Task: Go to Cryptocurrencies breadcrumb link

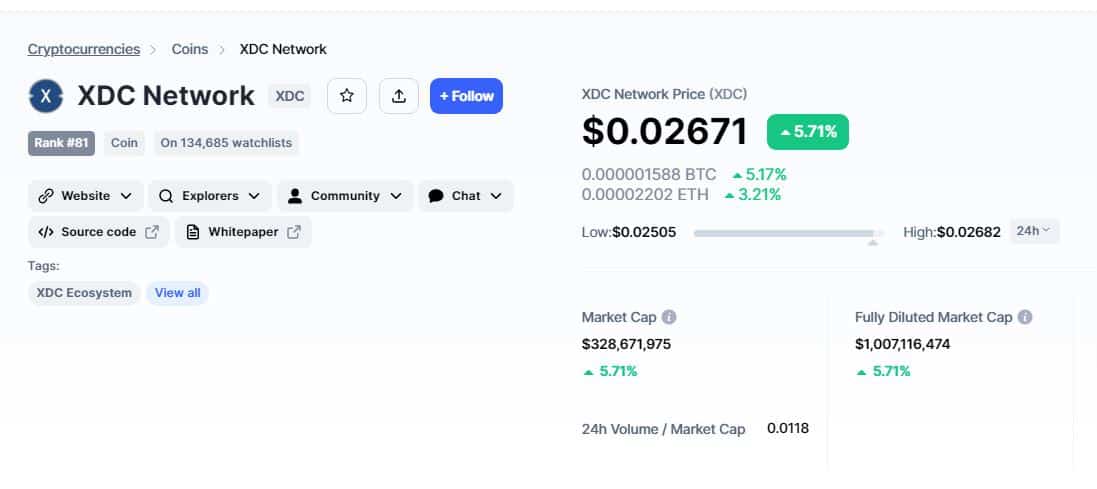Action: point(84,49)
